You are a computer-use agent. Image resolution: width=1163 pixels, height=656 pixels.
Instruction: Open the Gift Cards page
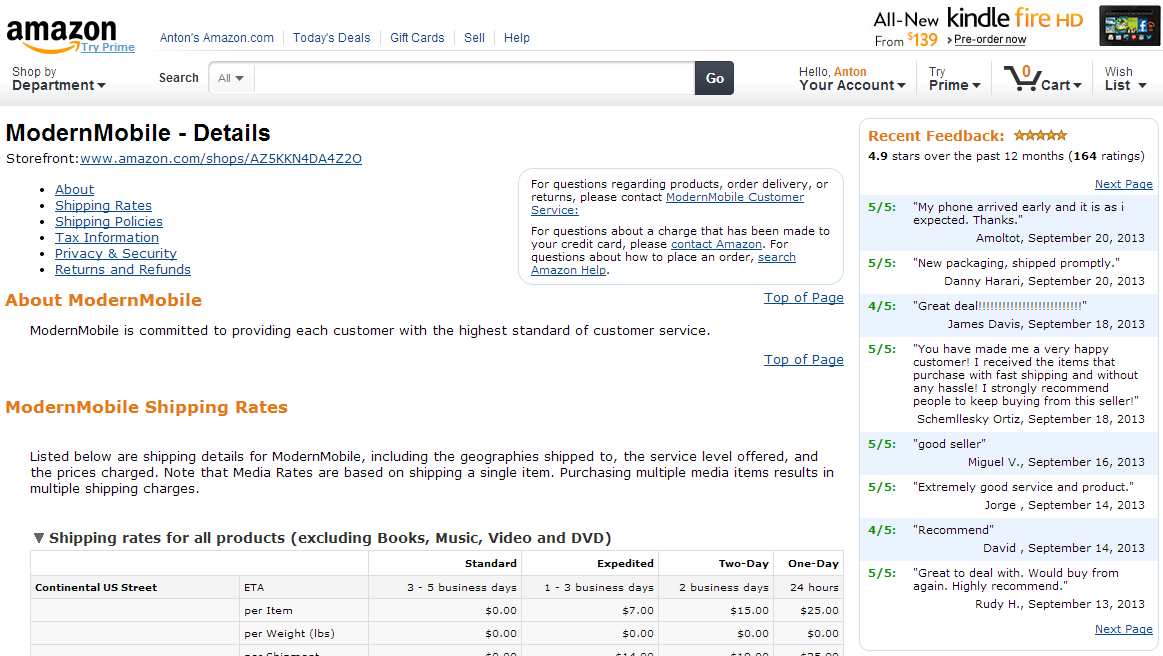(x=418, y=38)
